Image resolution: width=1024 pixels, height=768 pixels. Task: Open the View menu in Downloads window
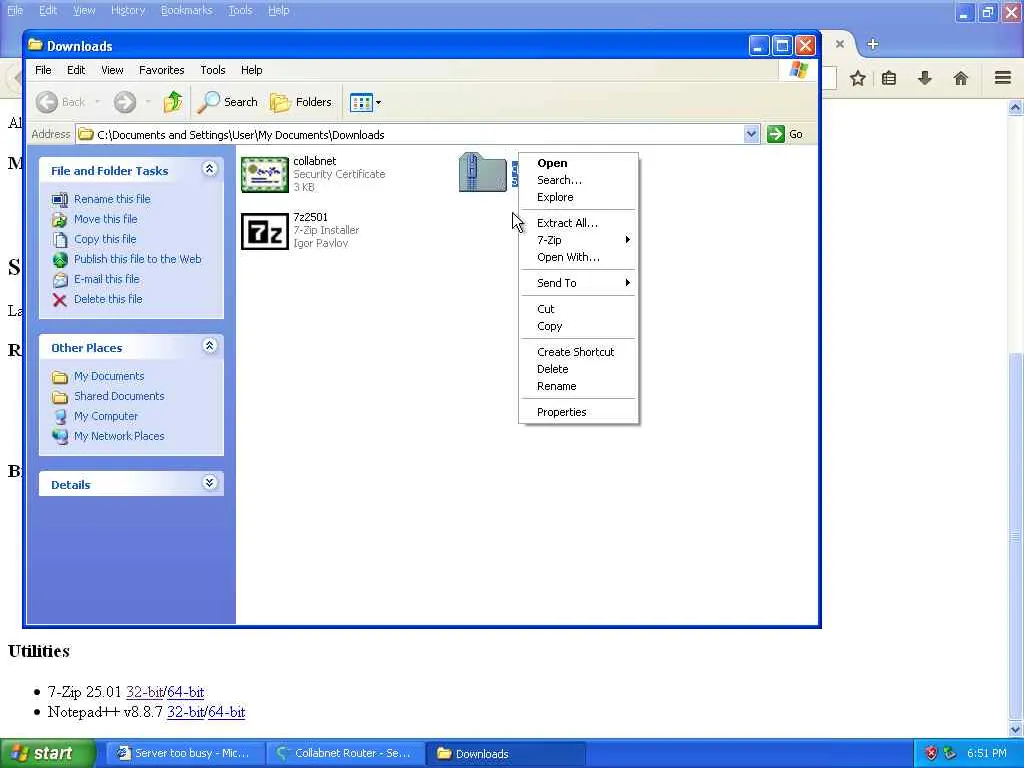pos(112,70)
